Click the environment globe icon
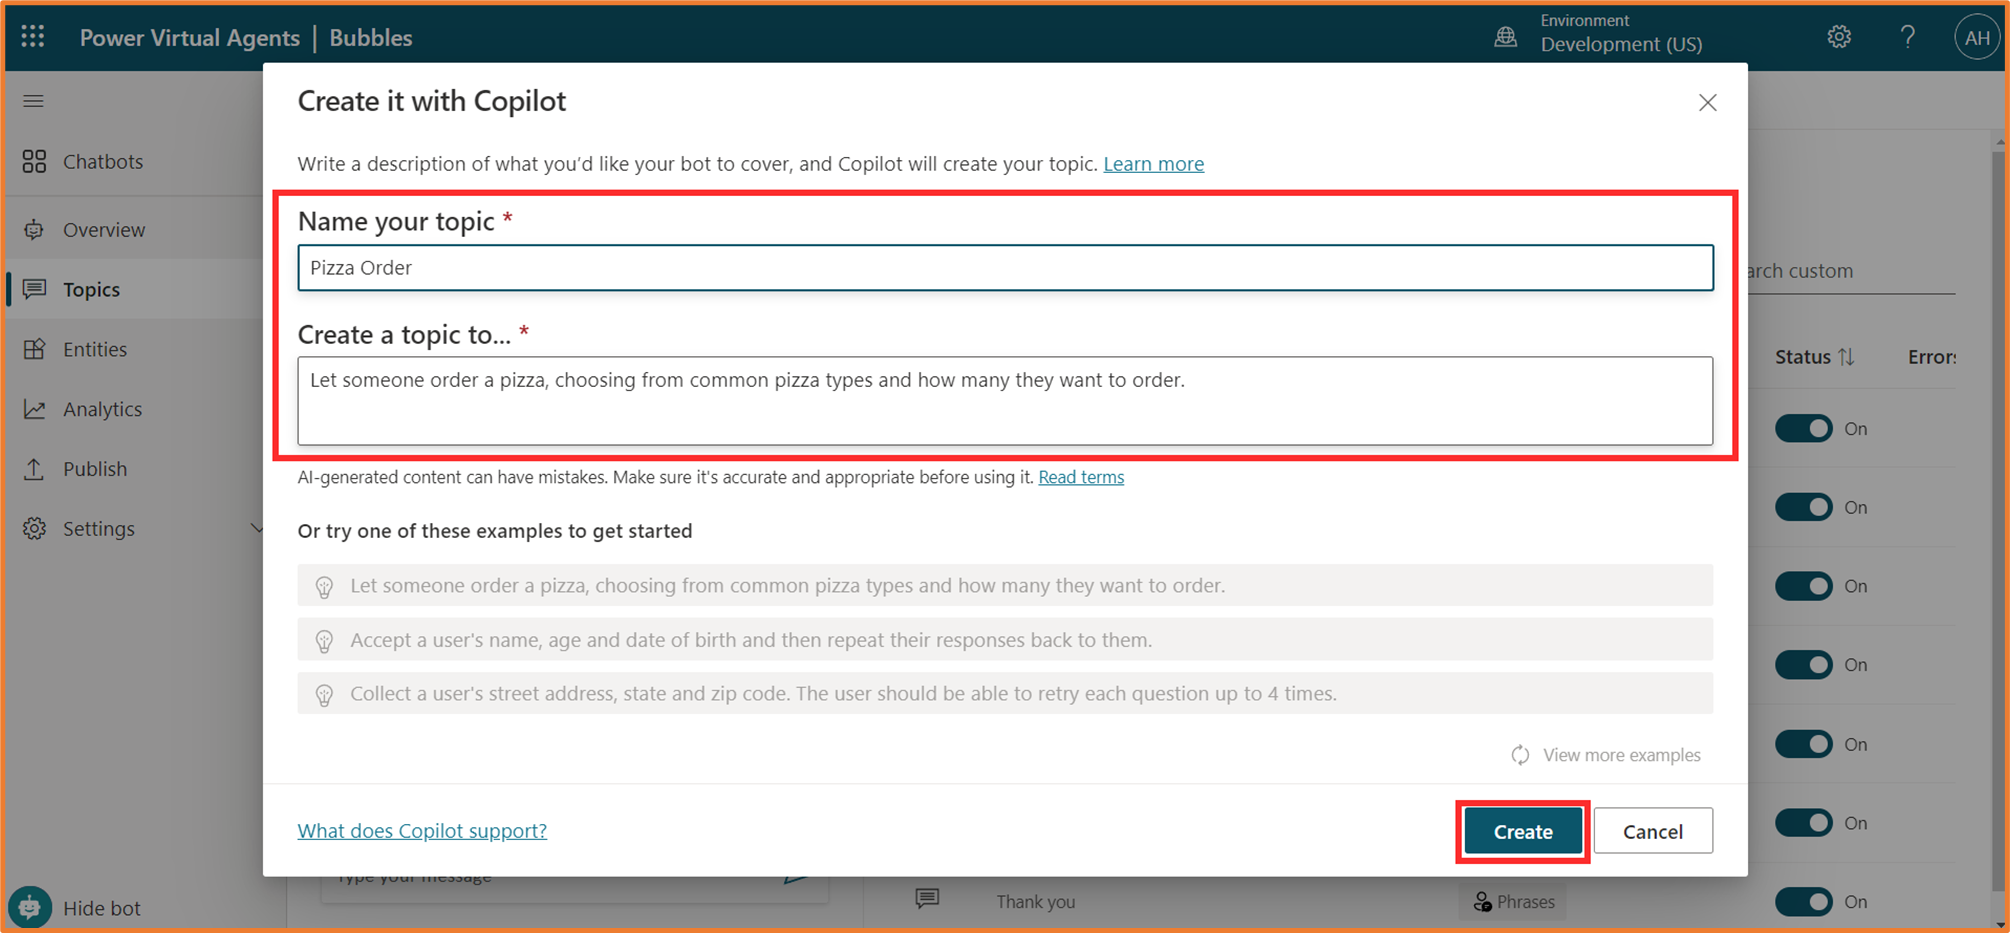This screenshot has width=2010, height=933. tap(1505, 37)
